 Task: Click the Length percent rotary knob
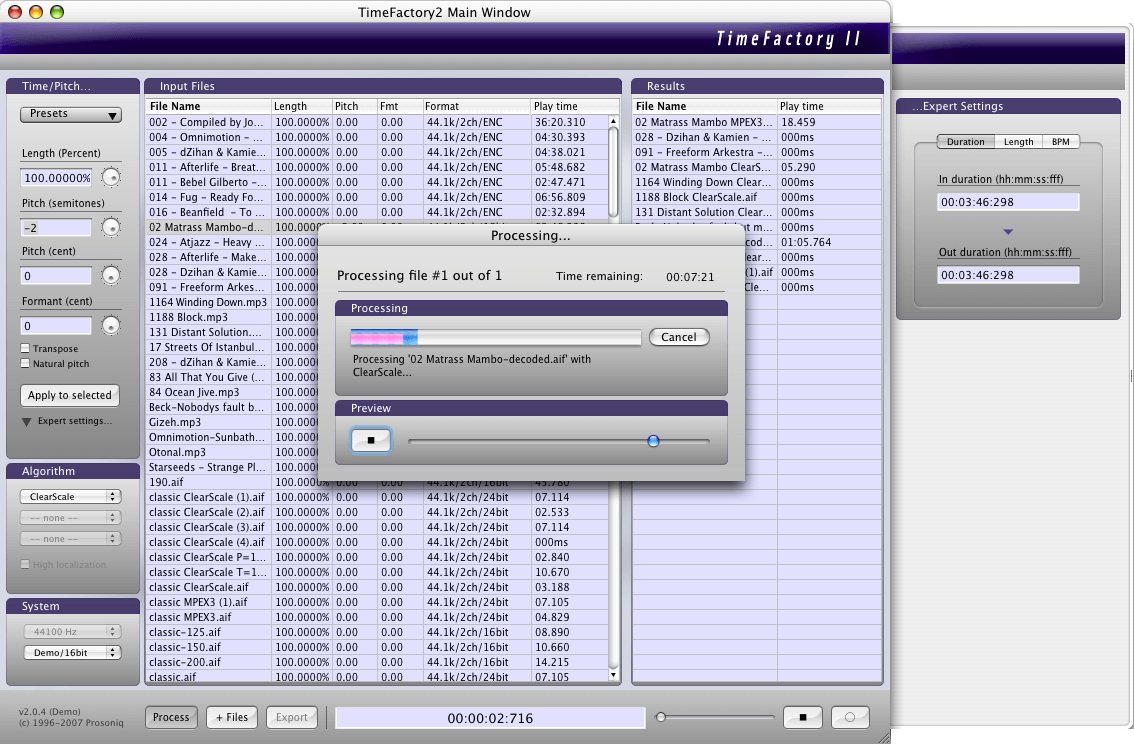[111, 178]
